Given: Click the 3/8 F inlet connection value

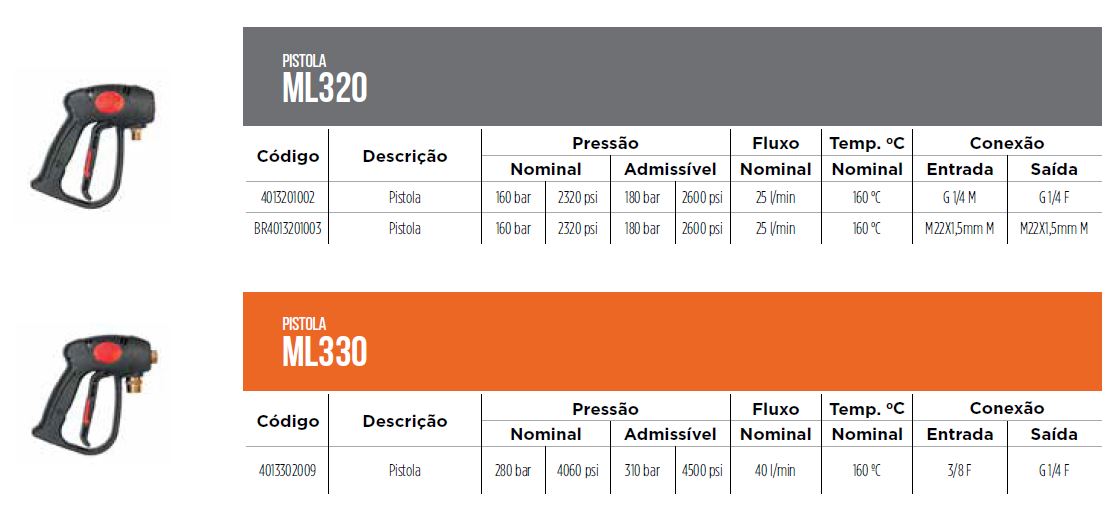Looking at the screenshot, I should [960, 471].
